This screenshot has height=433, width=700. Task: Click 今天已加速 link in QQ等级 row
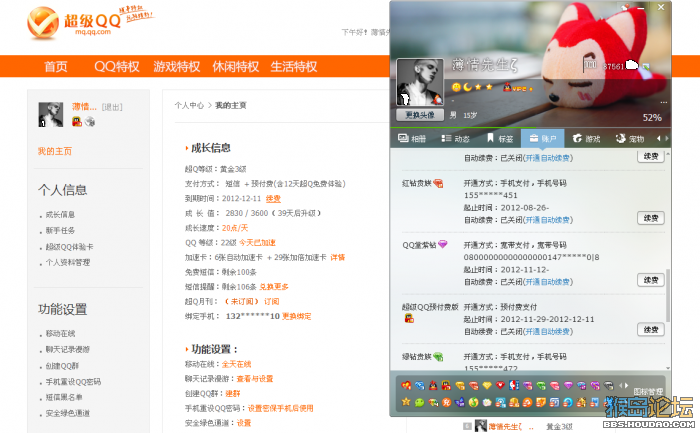257,242
